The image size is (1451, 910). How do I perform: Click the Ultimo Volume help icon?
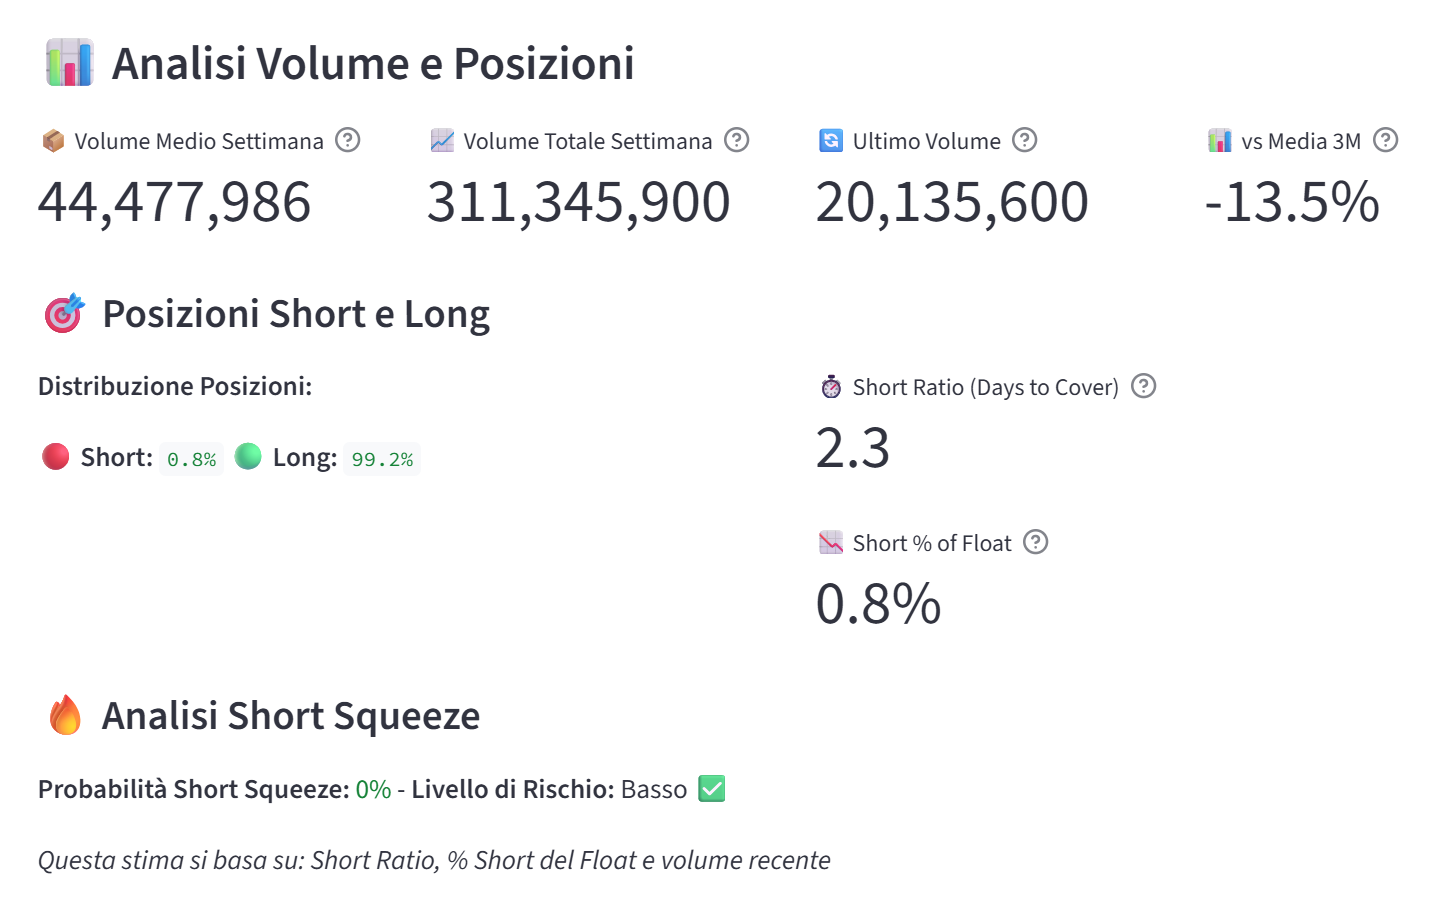pos(1024,140)
